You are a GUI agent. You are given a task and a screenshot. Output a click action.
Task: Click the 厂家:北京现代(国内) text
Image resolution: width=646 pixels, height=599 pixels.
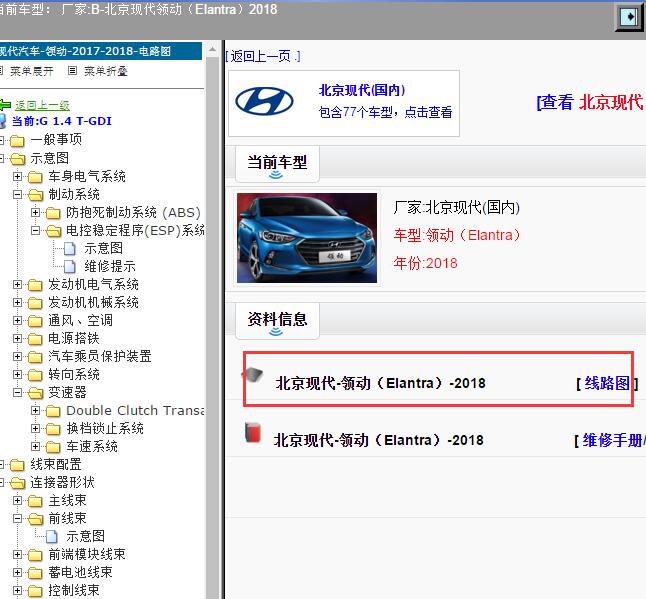pyautogui.click(x=456, y=208)
